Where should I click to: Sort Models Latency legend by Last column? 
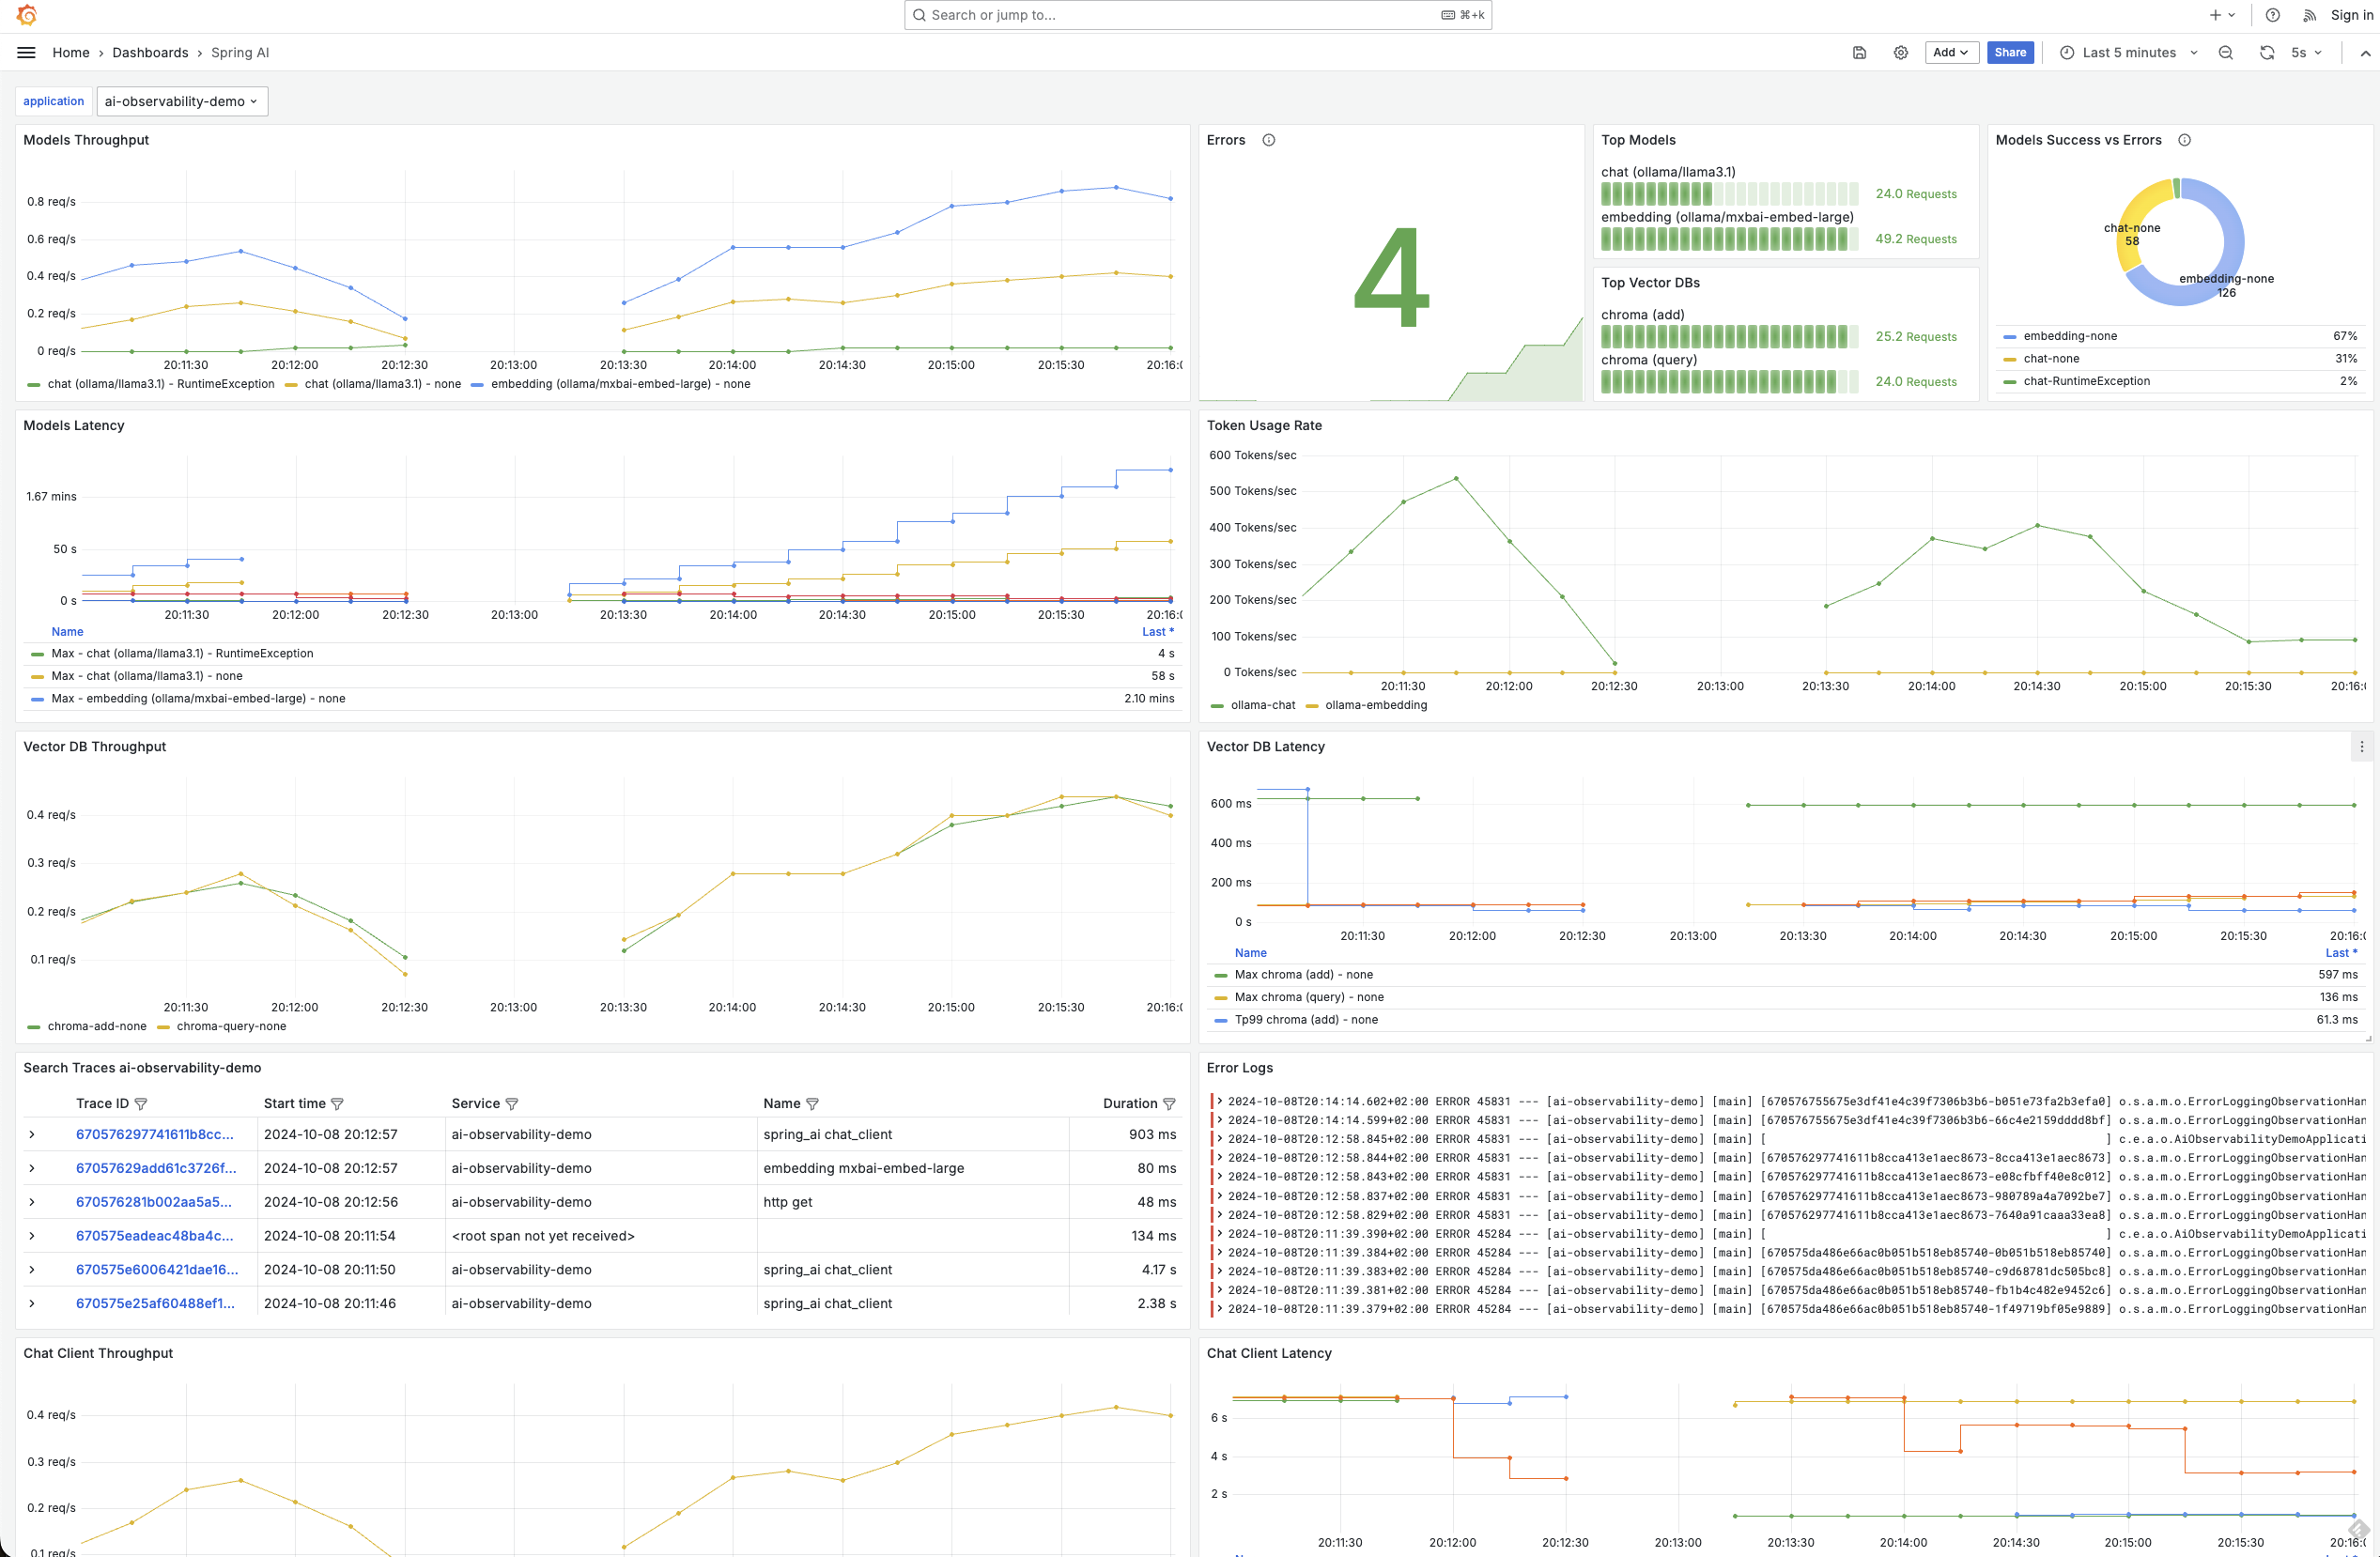point(1158,631)
